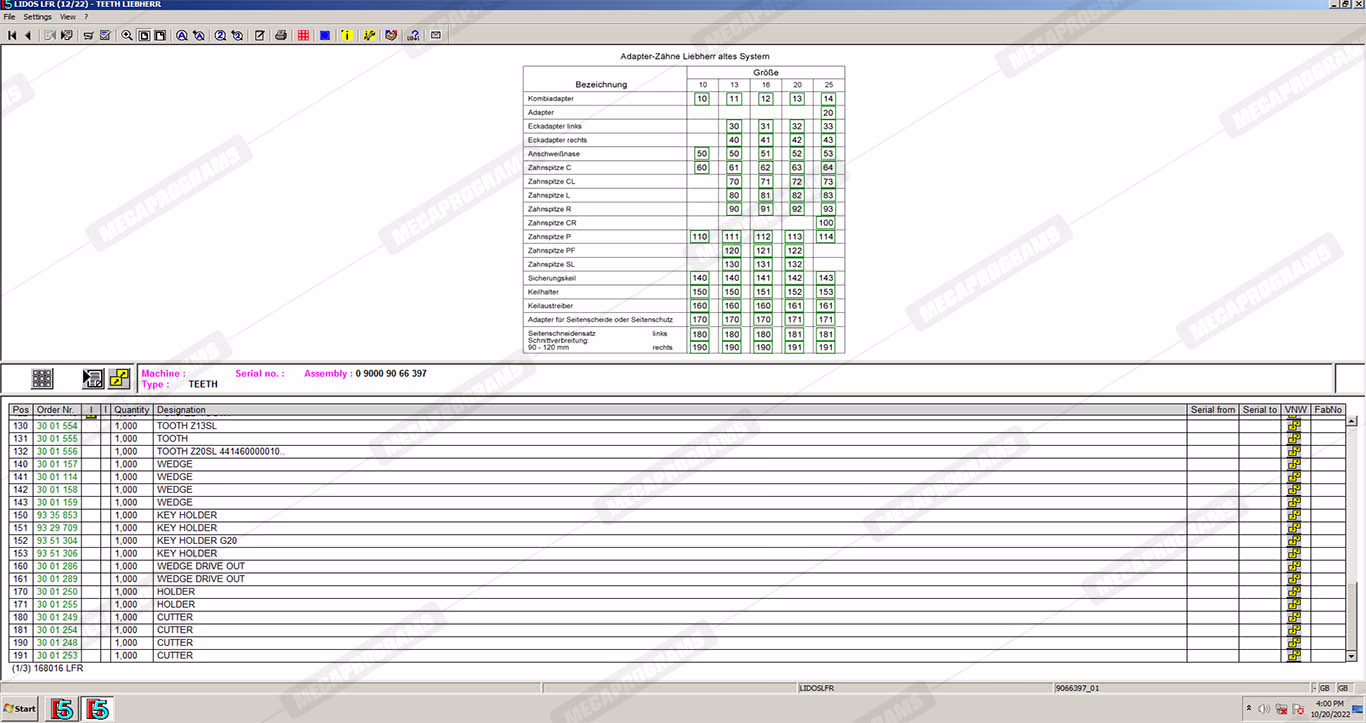Click the Serial from column header

(x=1213, y=410)
